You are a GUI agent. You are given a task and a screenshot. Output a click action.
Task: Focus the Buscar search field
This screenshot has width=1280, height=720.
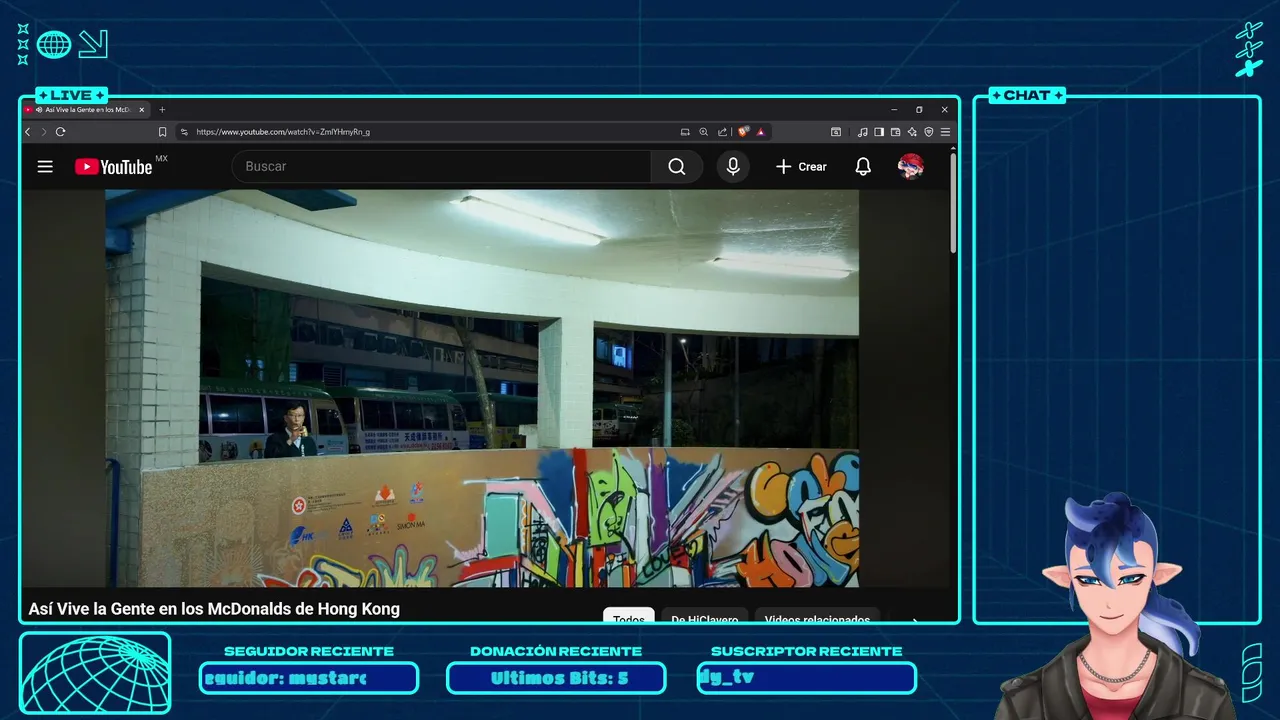[x=441, y=167]
